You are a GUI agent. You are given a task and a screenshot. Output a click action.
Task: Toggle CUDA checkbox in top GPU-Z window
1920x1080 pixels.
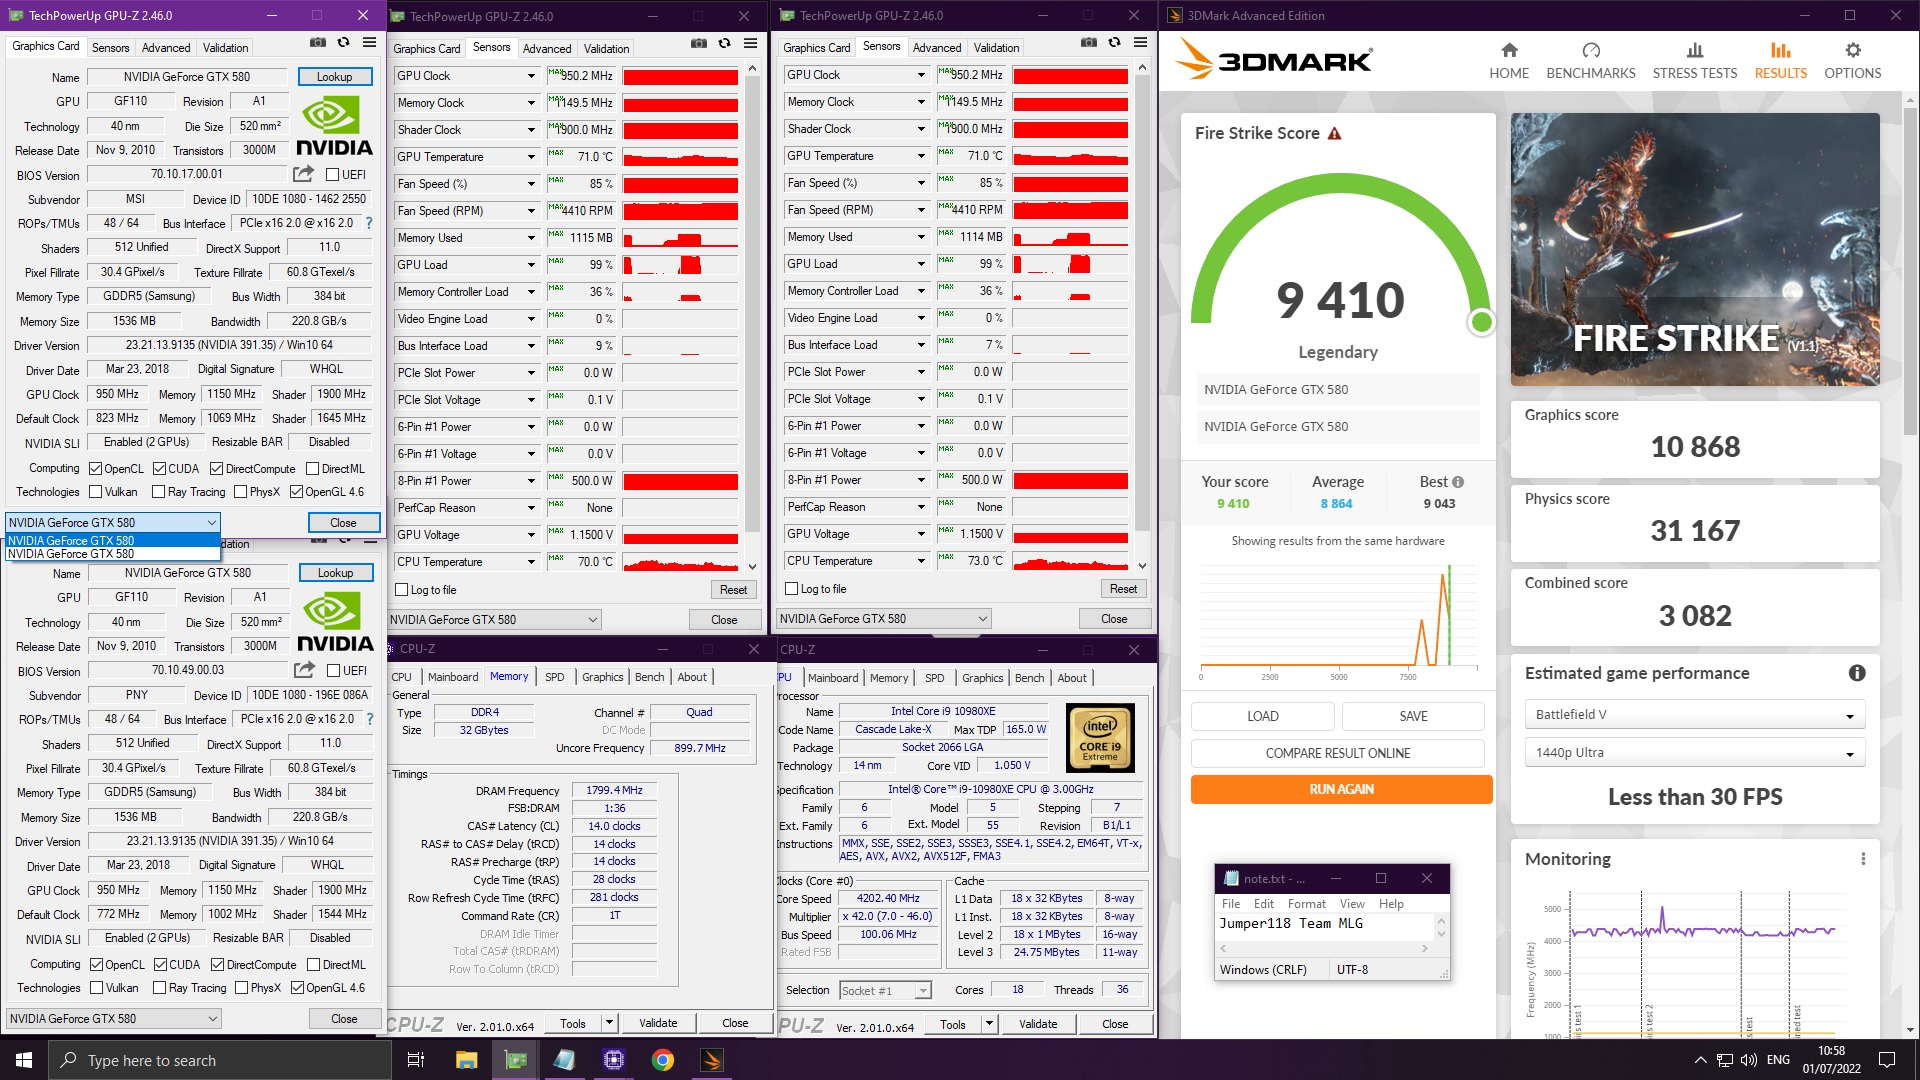159,468
